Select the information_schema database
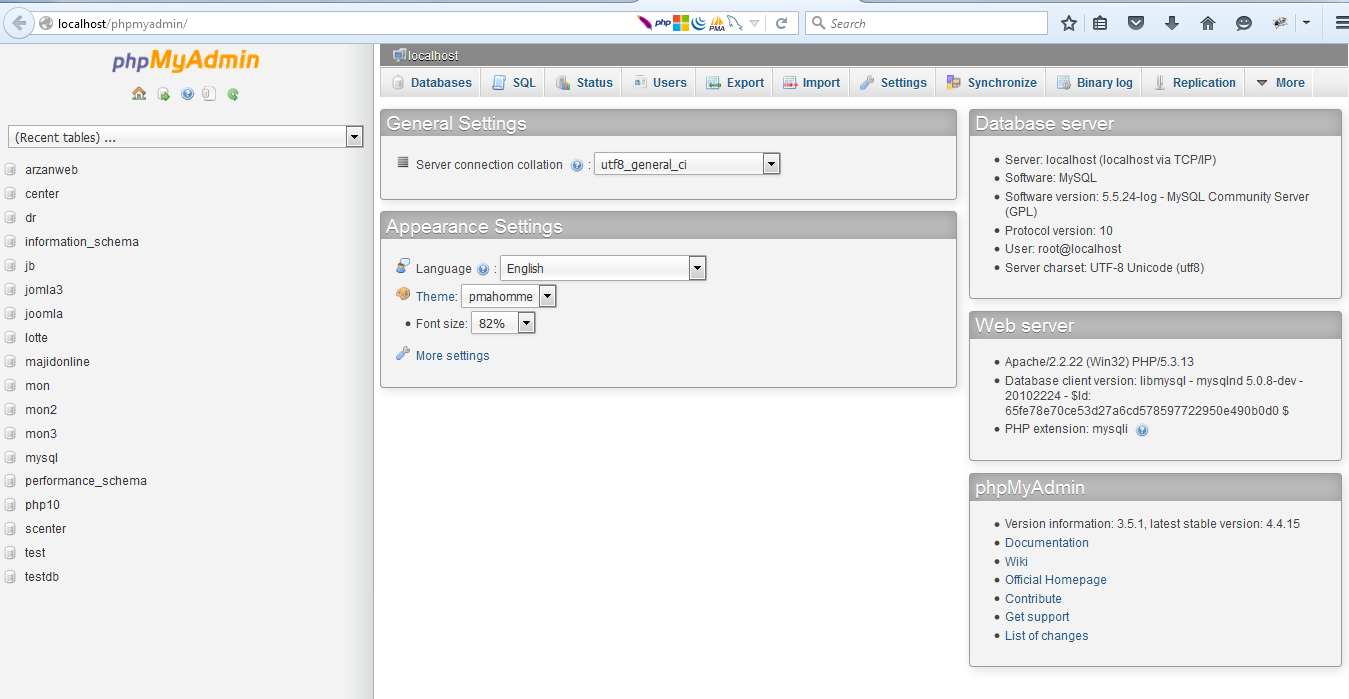The width and height of the screenshot is (1349, 699). [82, 242]
